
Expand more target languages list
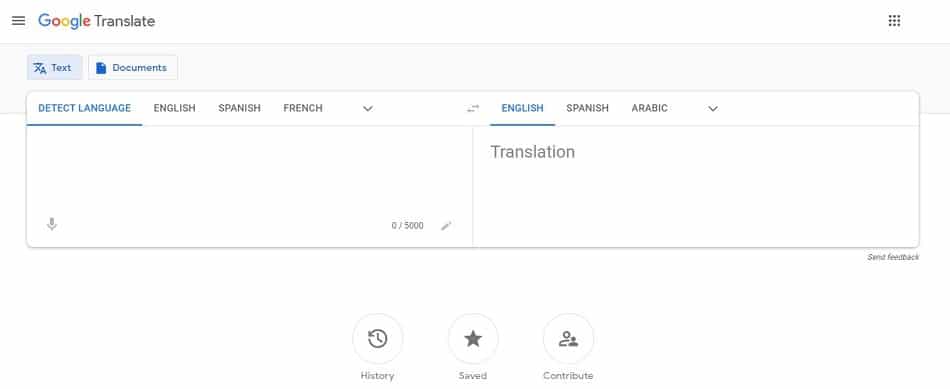(x=713, y=109)
